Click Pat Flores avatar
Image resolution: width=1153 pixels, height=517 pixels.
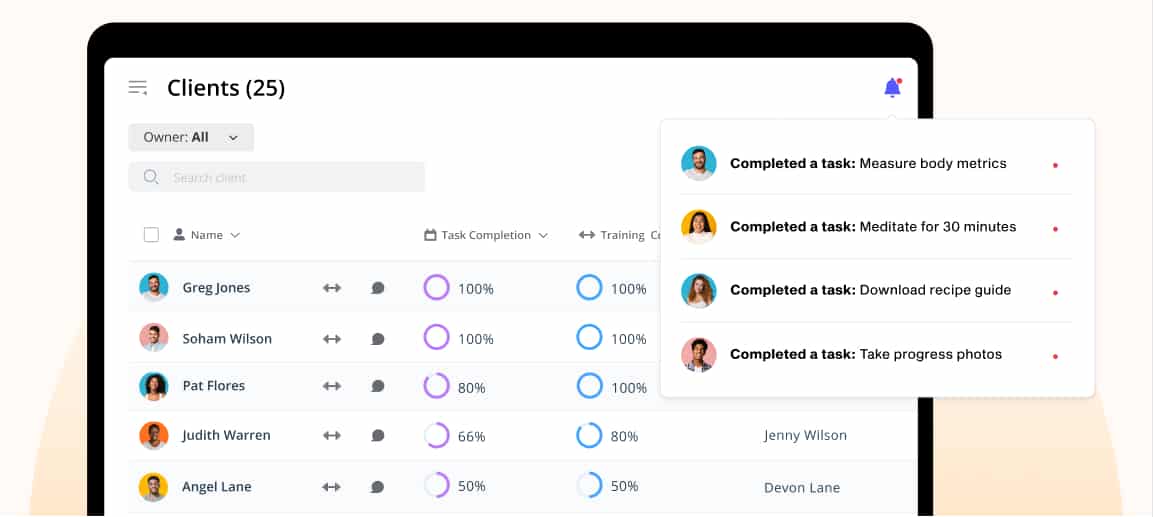click(154, 386)
